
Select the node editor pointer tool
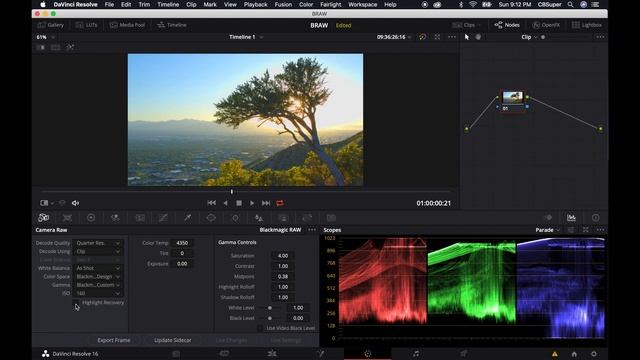point(467,37)
